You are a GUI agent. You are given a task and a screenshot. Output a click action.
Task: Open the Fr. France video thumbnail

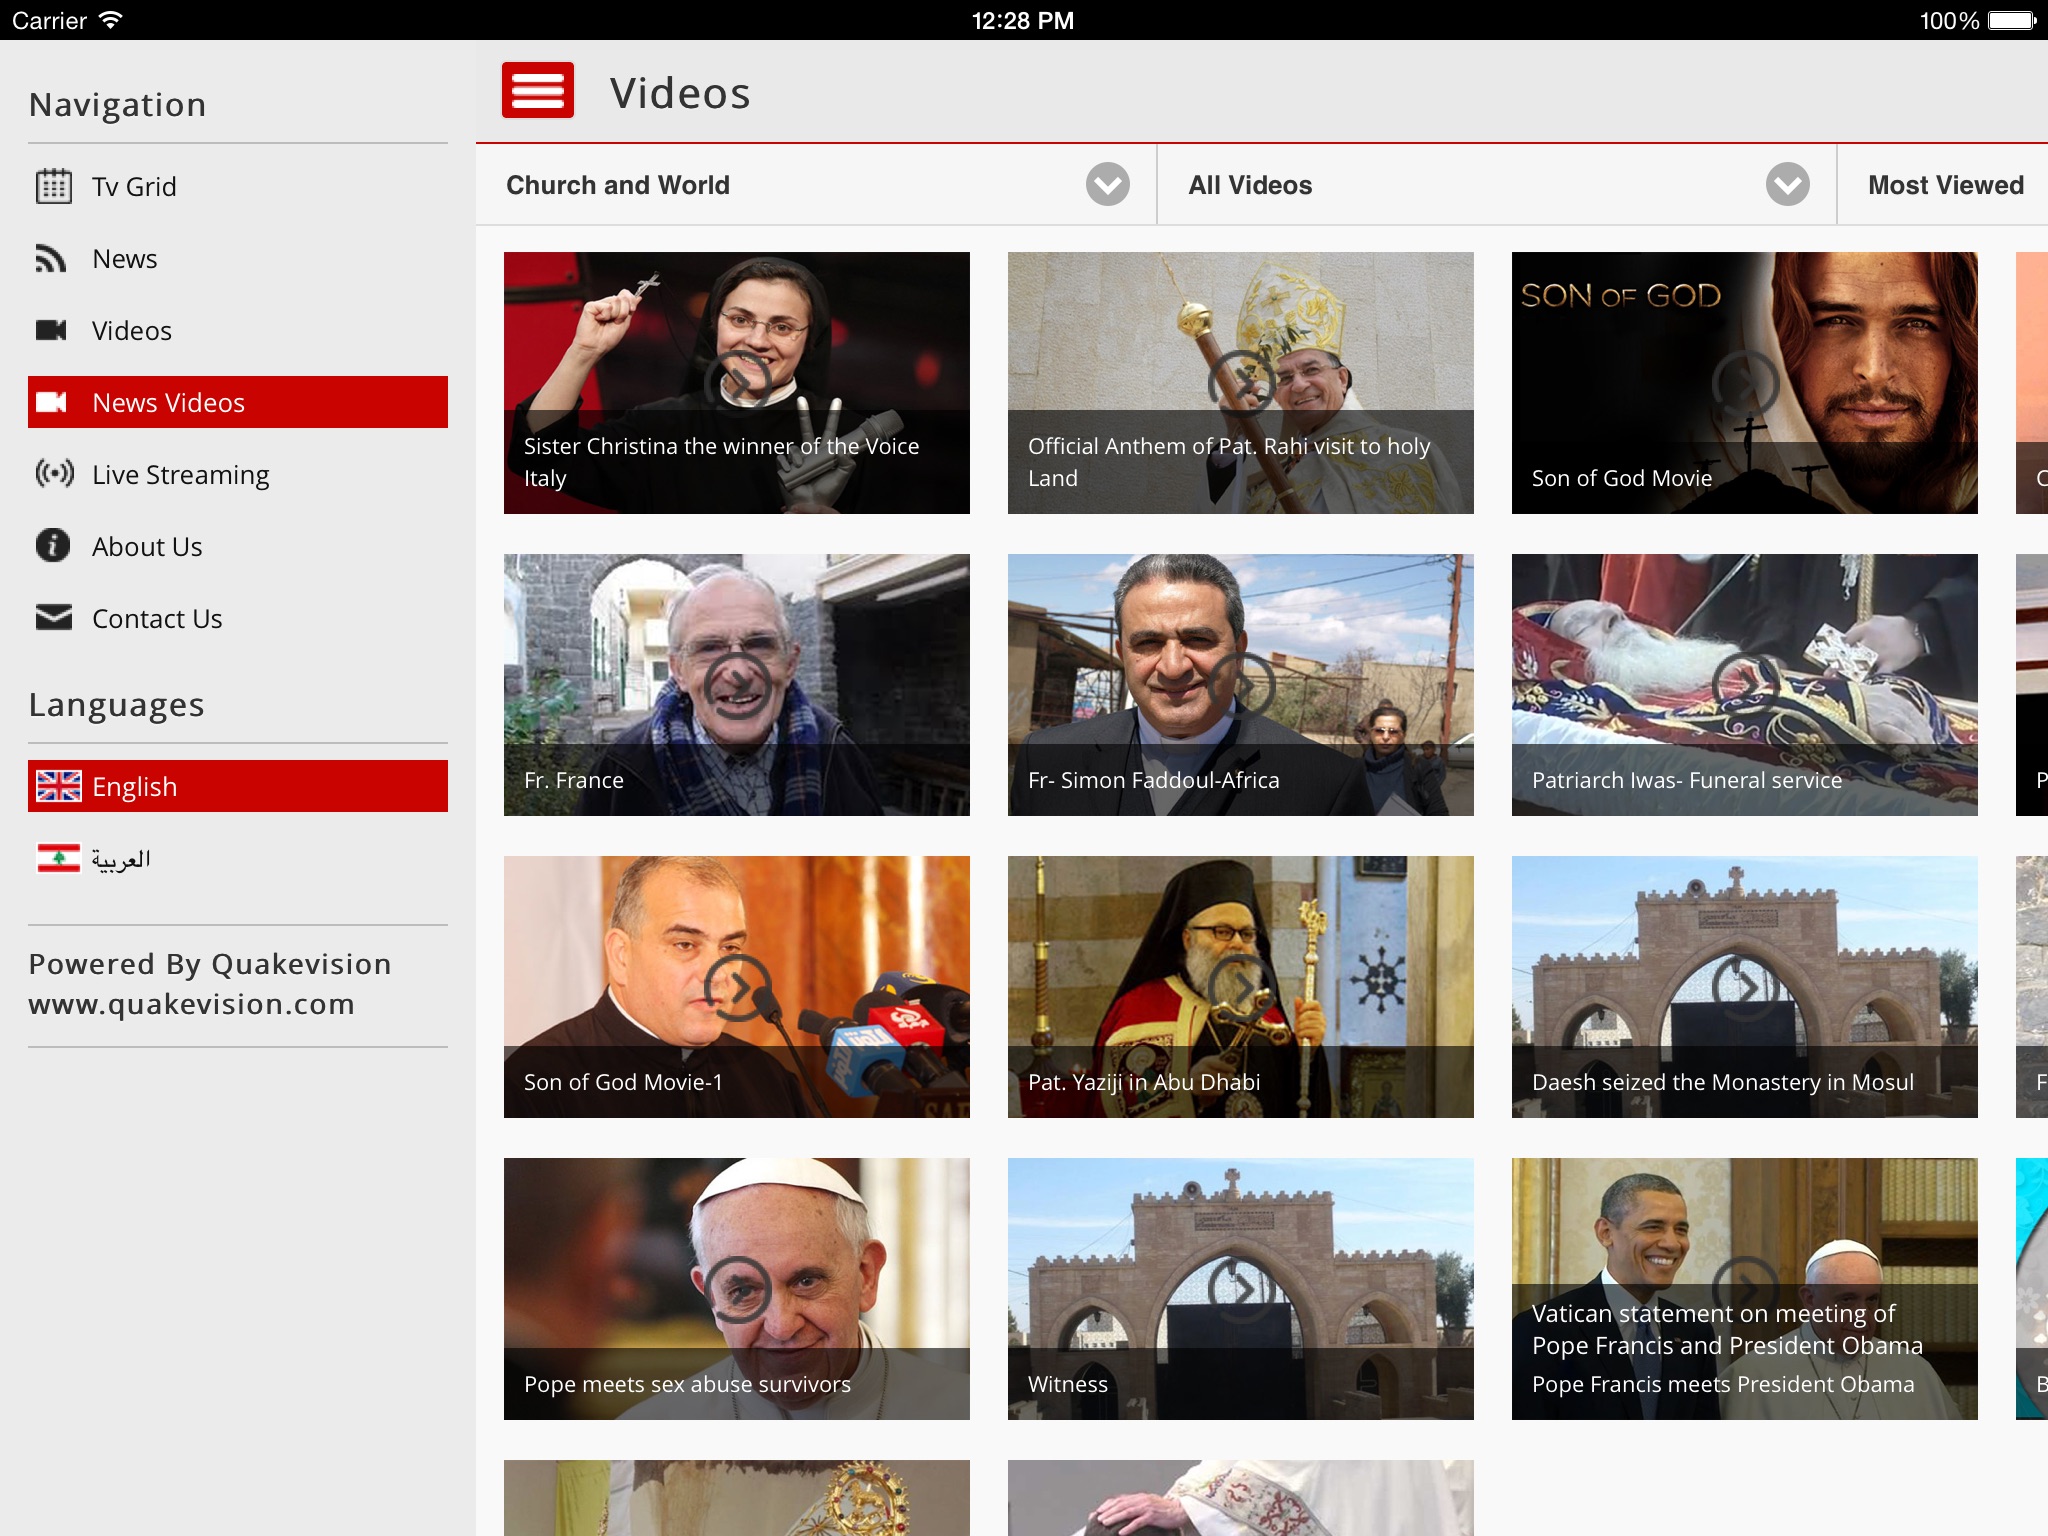pyautogui.click(x=737, y=685)
